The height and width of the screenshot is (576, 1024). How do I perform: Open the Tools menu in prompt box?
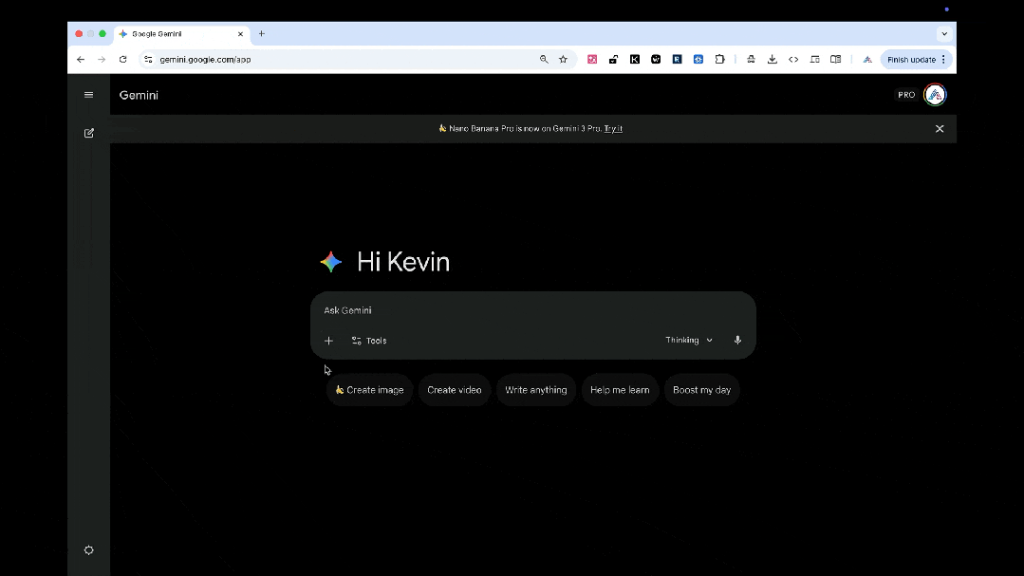click(369, 341)
